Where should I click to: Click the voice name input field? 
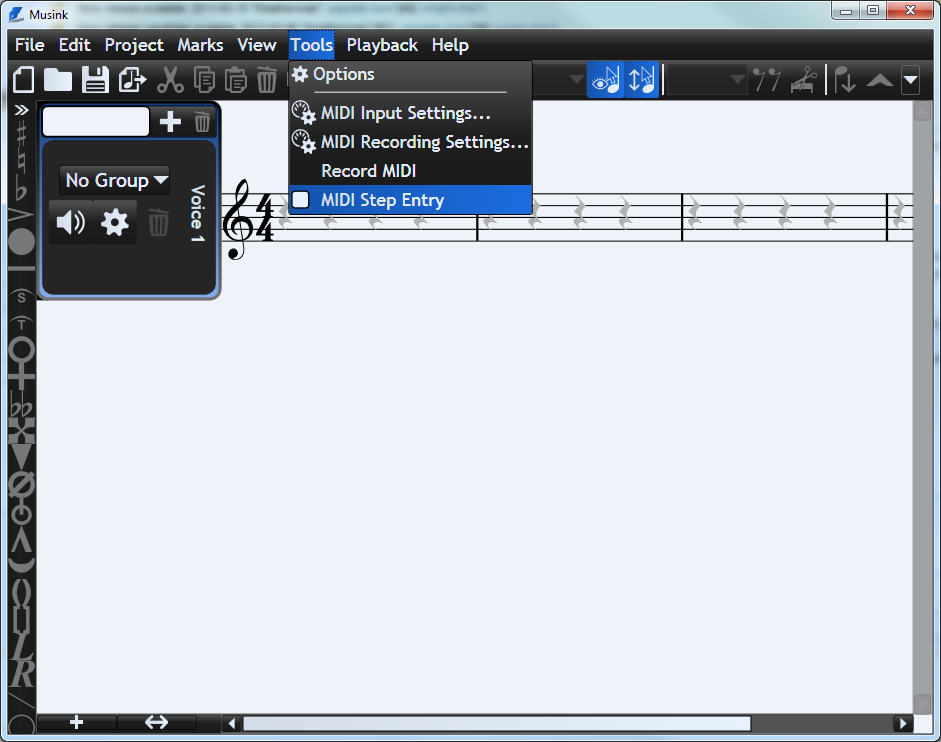coord(96,122)
